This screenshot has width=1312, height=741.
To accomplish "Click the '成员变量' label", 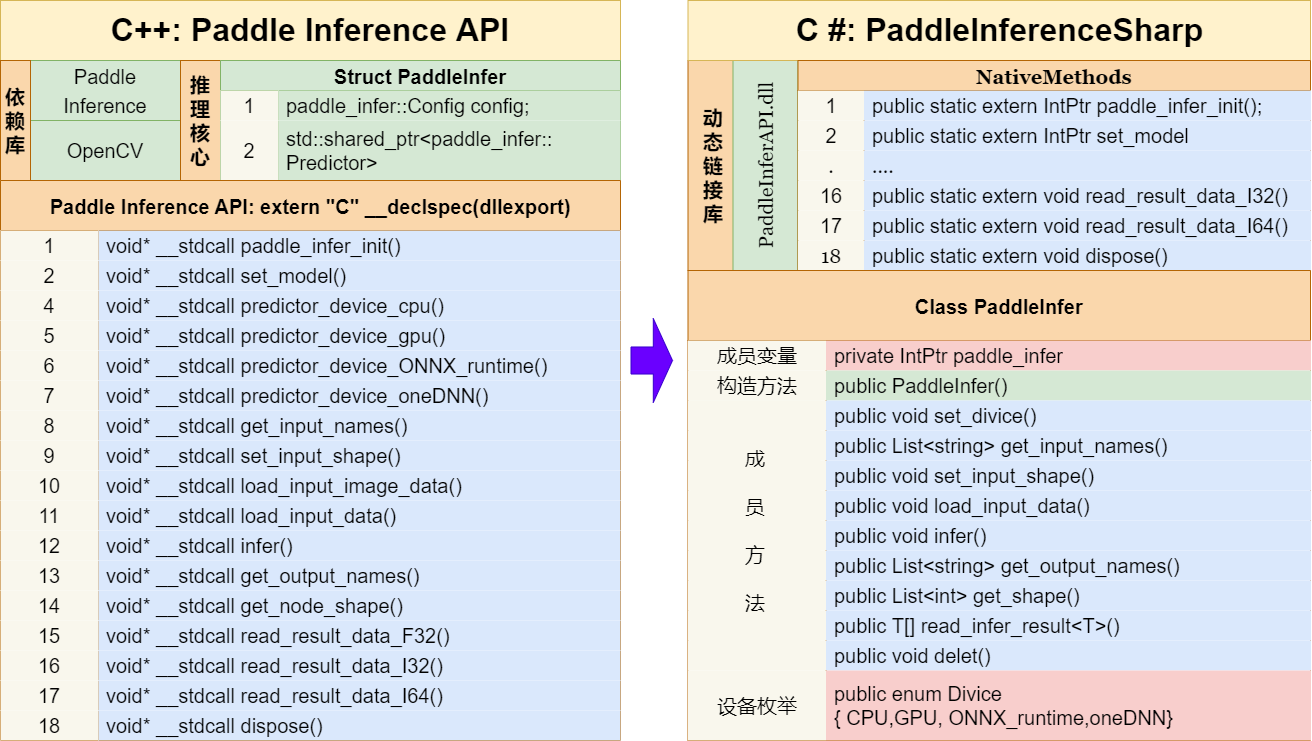I will (757, 356).
